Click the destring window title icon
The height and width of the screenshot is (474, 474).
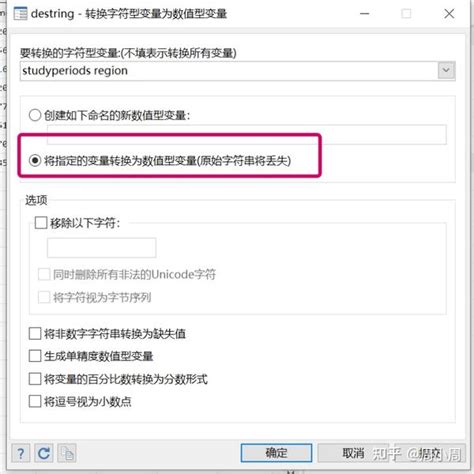tap(20, 14)
